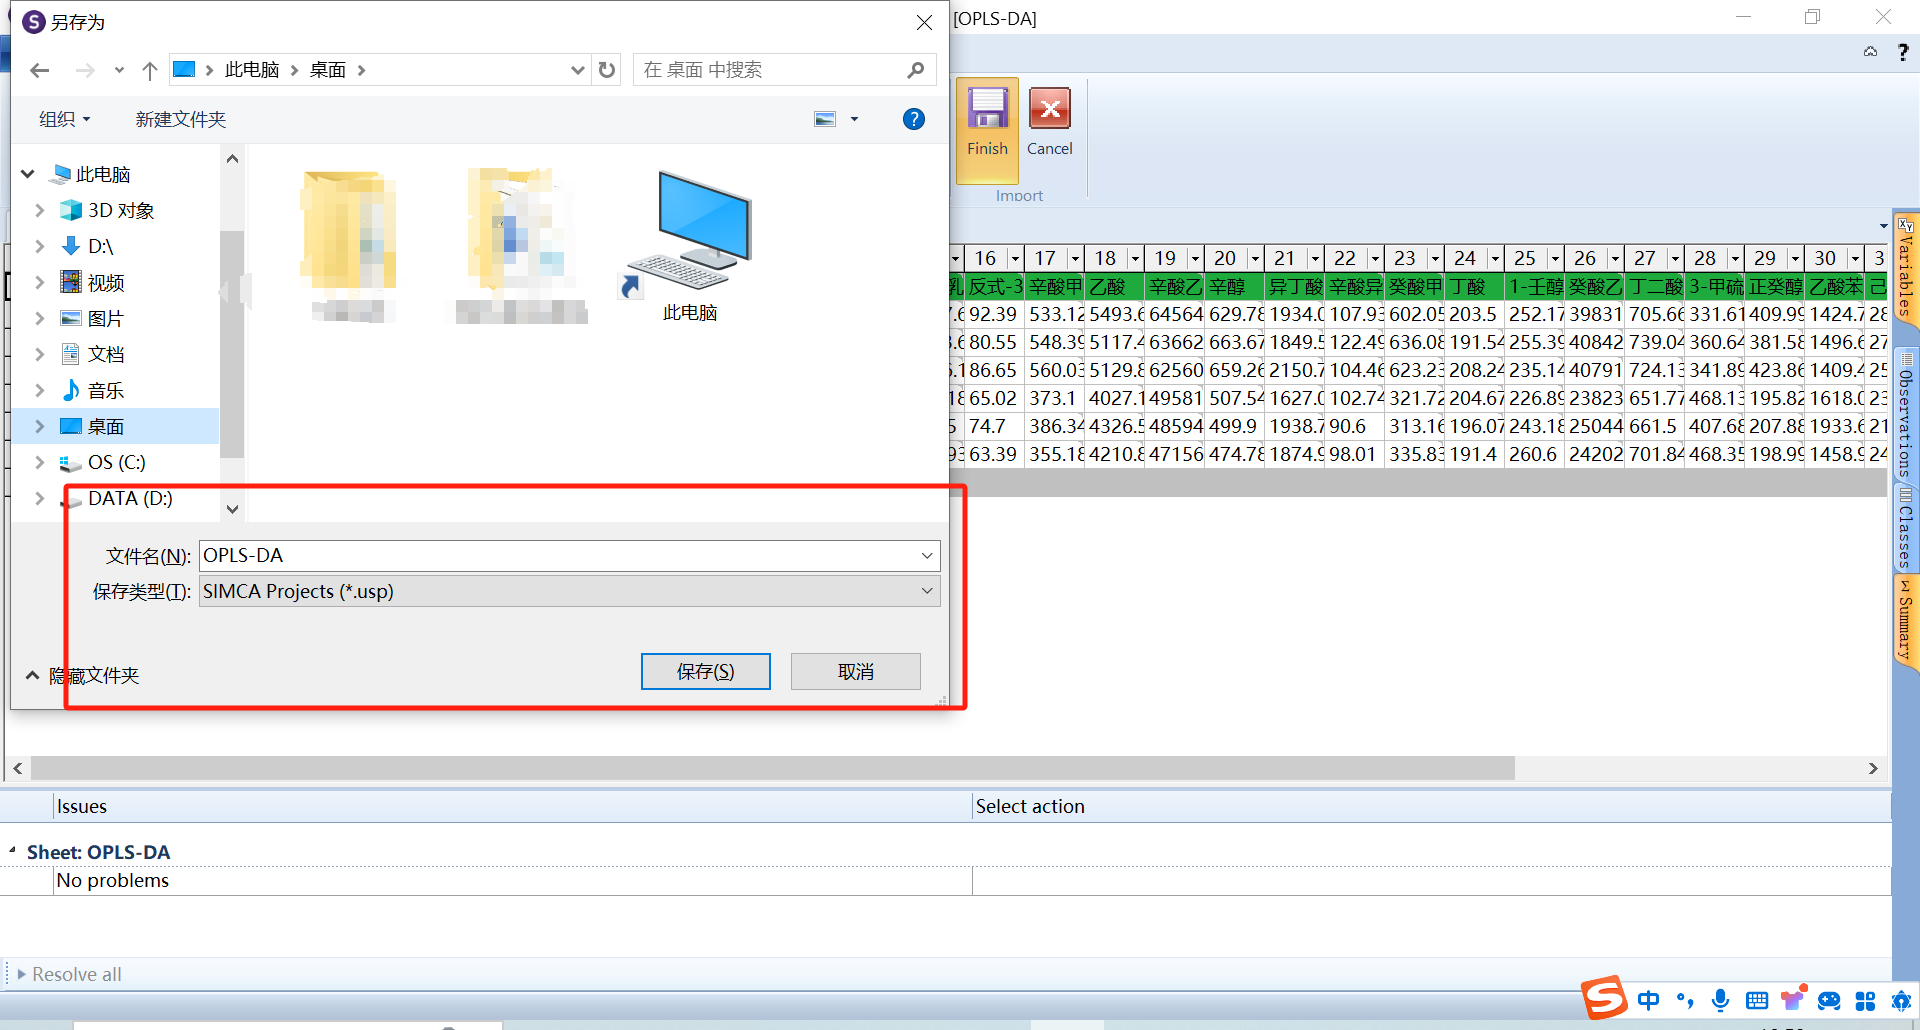
Task: Open the help question mark in save dialog
Action: coord(913,119)
